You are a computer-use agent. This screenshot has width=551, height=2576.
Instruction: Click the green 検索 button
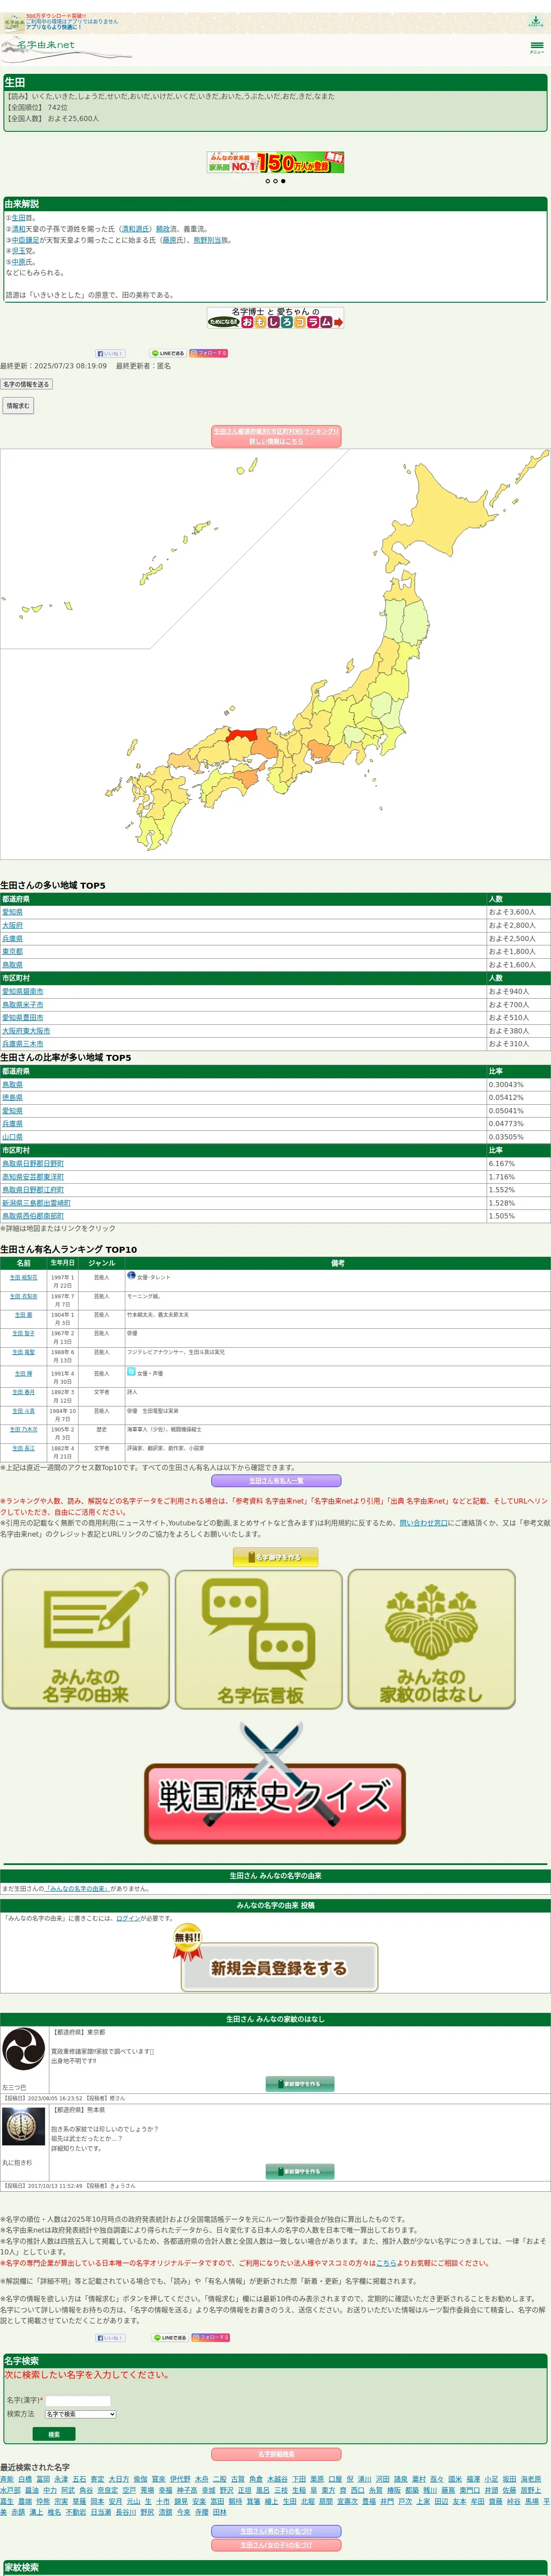[x=54, y=2434]
